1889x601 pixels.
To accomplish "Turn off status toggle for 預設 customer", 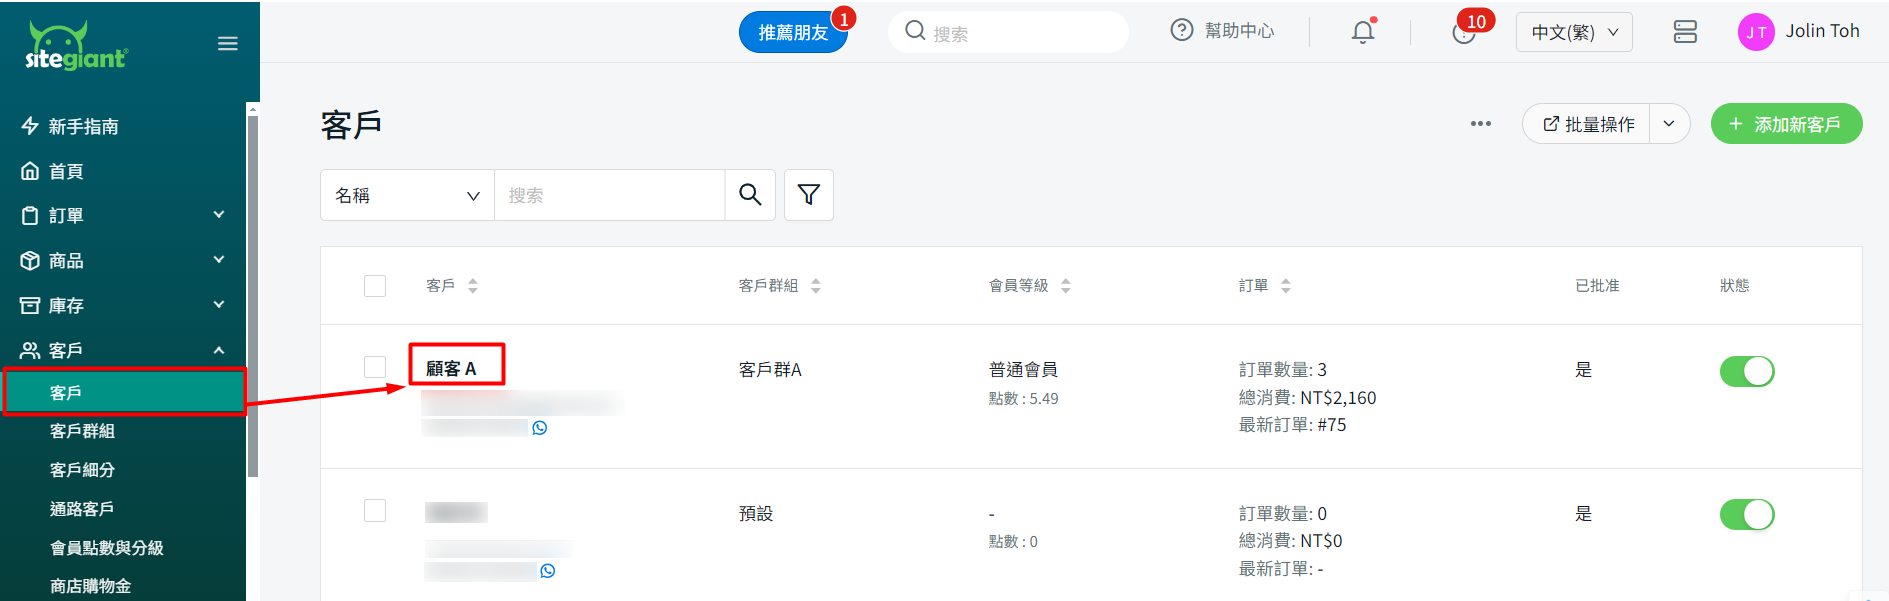I will pos(1747,514).
